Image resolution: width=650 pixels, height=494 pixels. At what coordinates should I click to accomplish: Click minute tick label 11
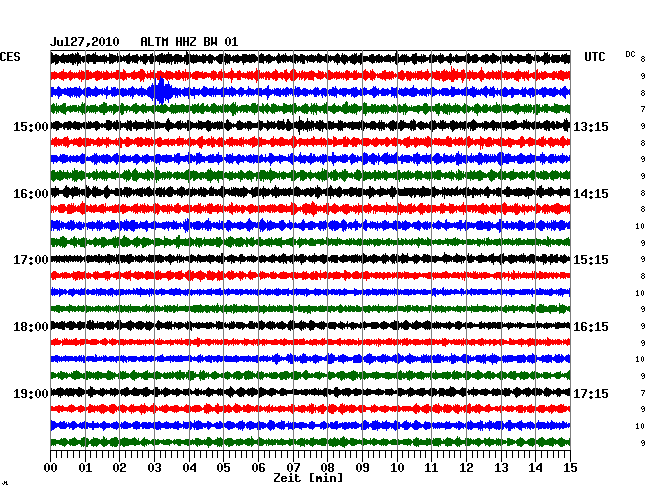point(431,468)
